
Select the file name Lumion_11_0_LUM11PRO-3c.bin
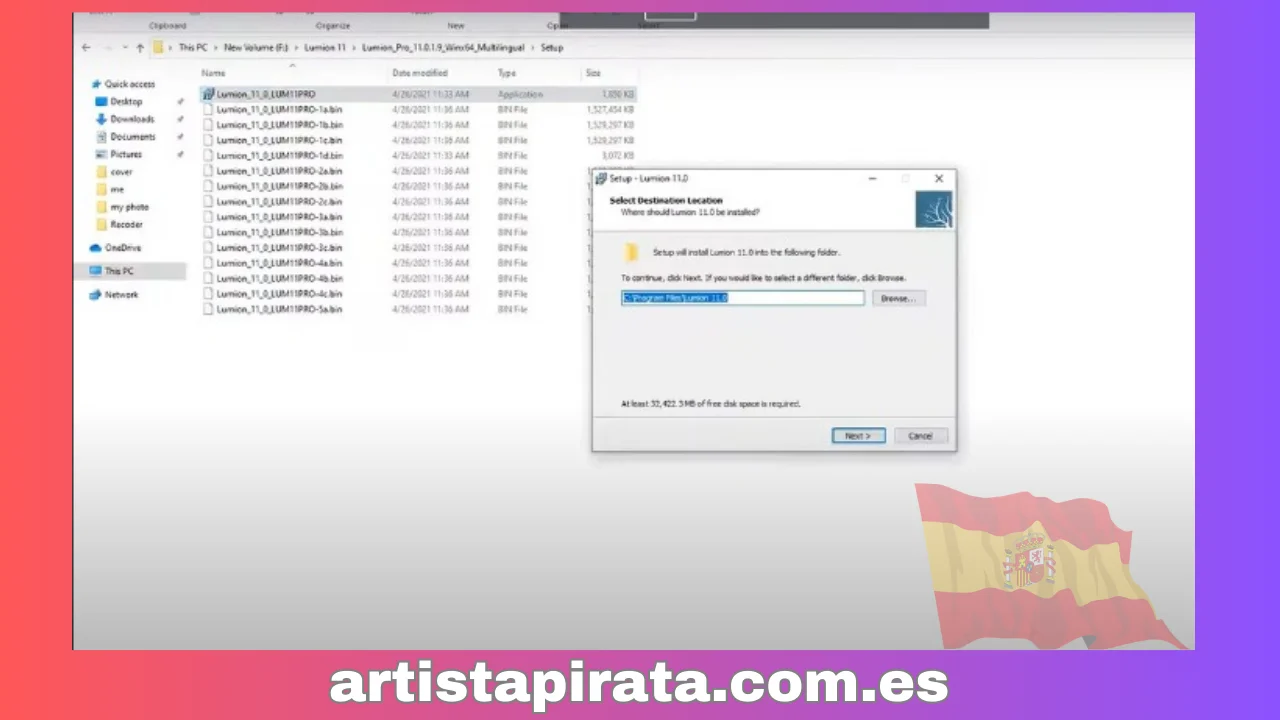point(279,248)
